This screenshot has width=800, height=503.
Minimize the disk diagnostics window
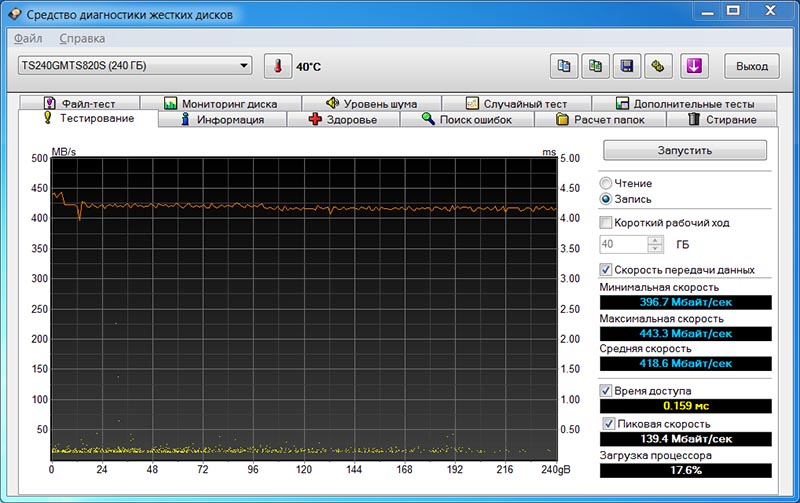coord(708,10)
